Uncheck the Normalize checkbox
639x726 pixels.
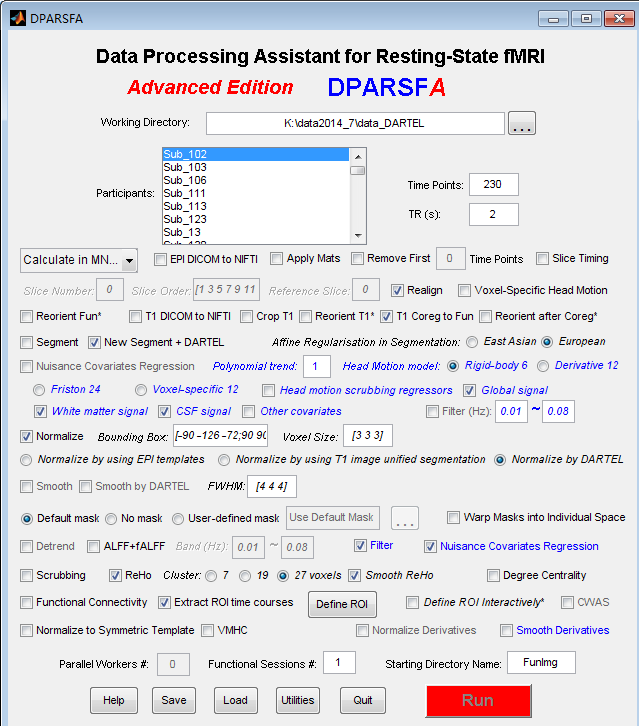[x=26, y=436]
